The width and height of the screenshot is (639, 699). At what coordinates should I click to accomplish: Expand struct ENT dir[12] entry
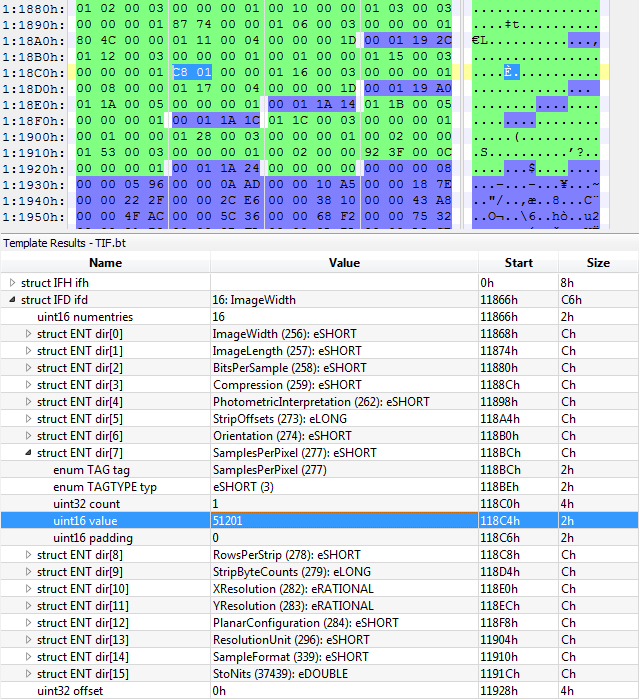(x=28, y=623)
